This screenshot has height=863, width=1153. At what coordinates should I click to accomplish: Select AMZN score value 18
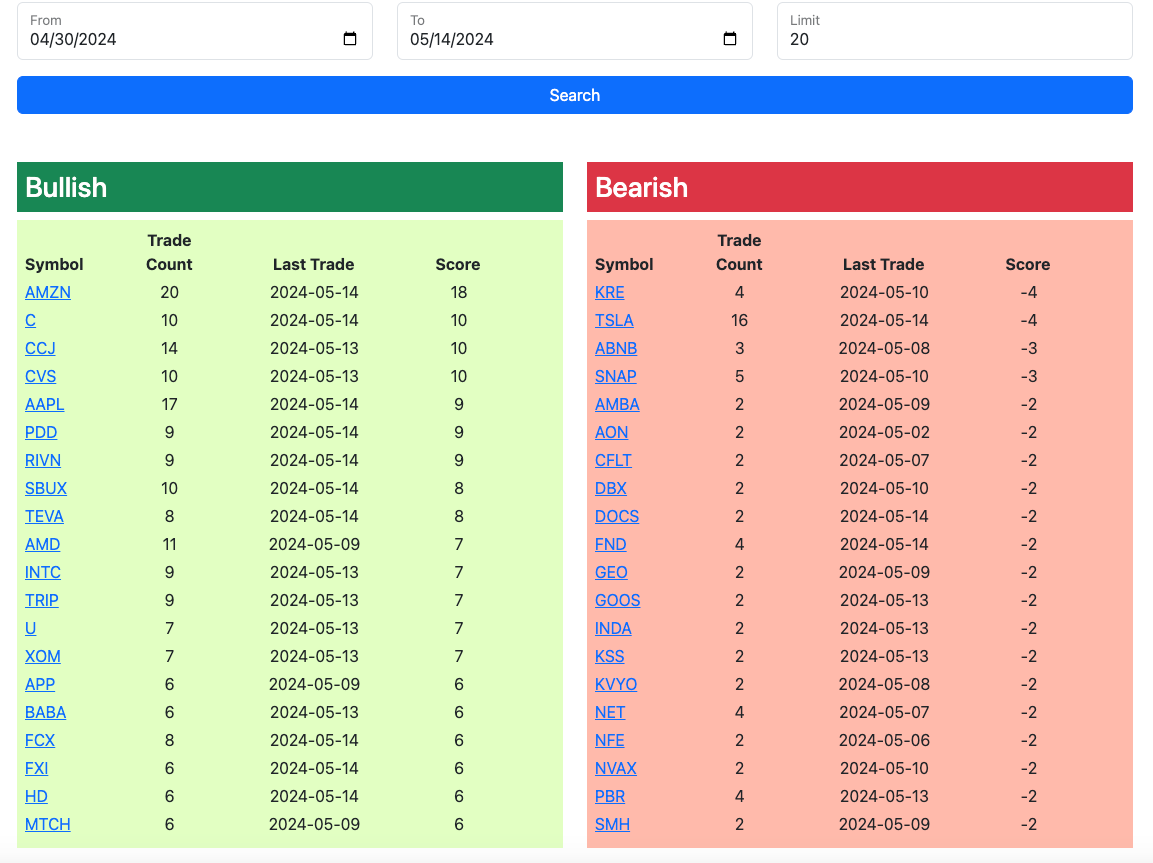click(x=459, y=293)
